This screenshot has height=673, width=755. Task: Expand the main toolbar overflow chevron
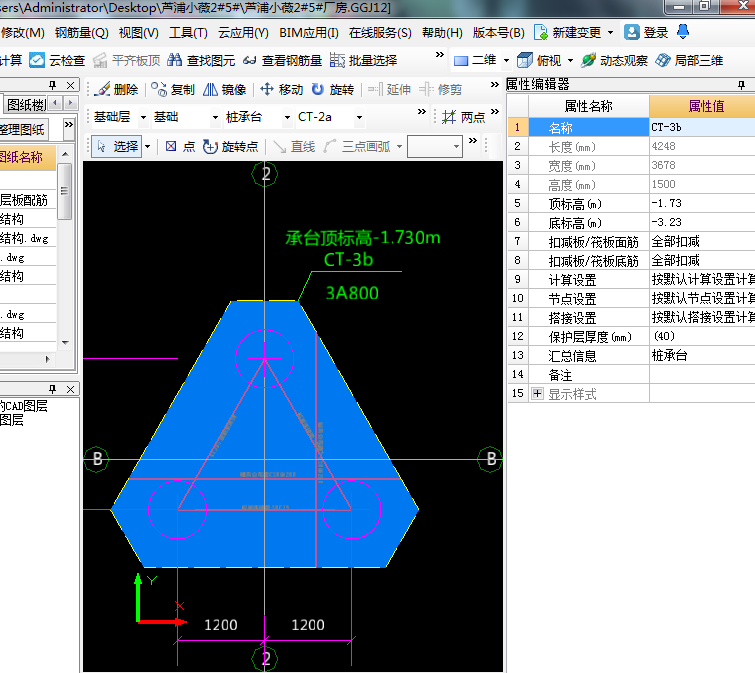click(x=440, y=55)
